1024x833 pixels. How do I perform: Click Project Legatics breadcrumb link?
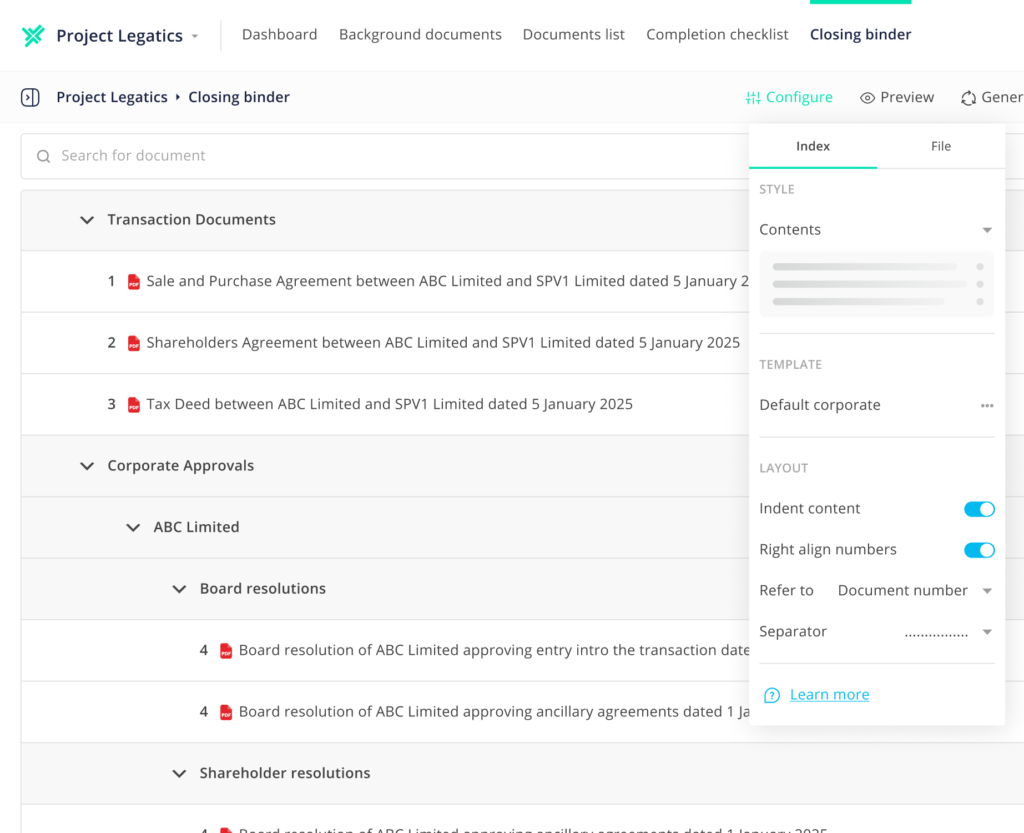[x=112, y=97]
